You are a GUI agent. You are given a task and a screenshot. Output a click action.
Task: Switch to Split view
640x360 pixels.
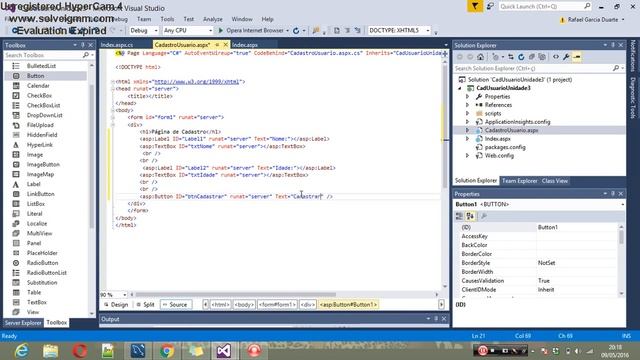pos(146,304)
